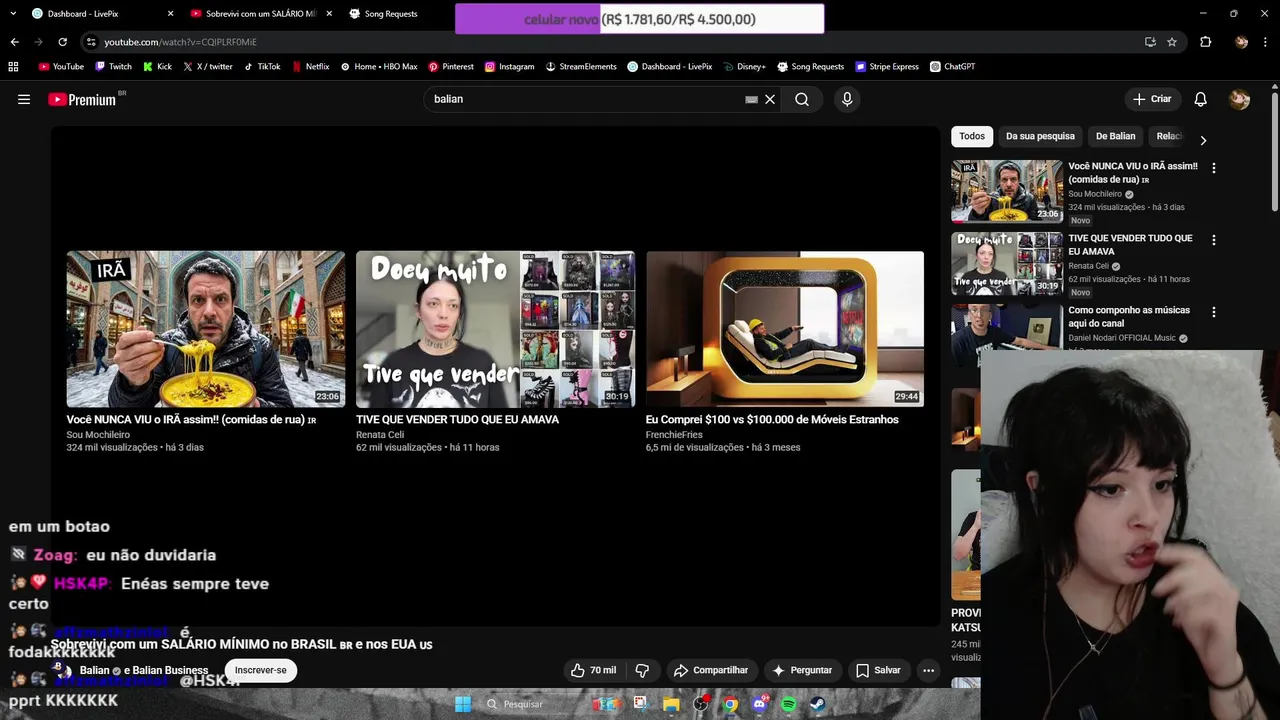The width and height of the screenshot is (1280, 720).
Task: Open Windows Start menu
Action: point(463,704)
